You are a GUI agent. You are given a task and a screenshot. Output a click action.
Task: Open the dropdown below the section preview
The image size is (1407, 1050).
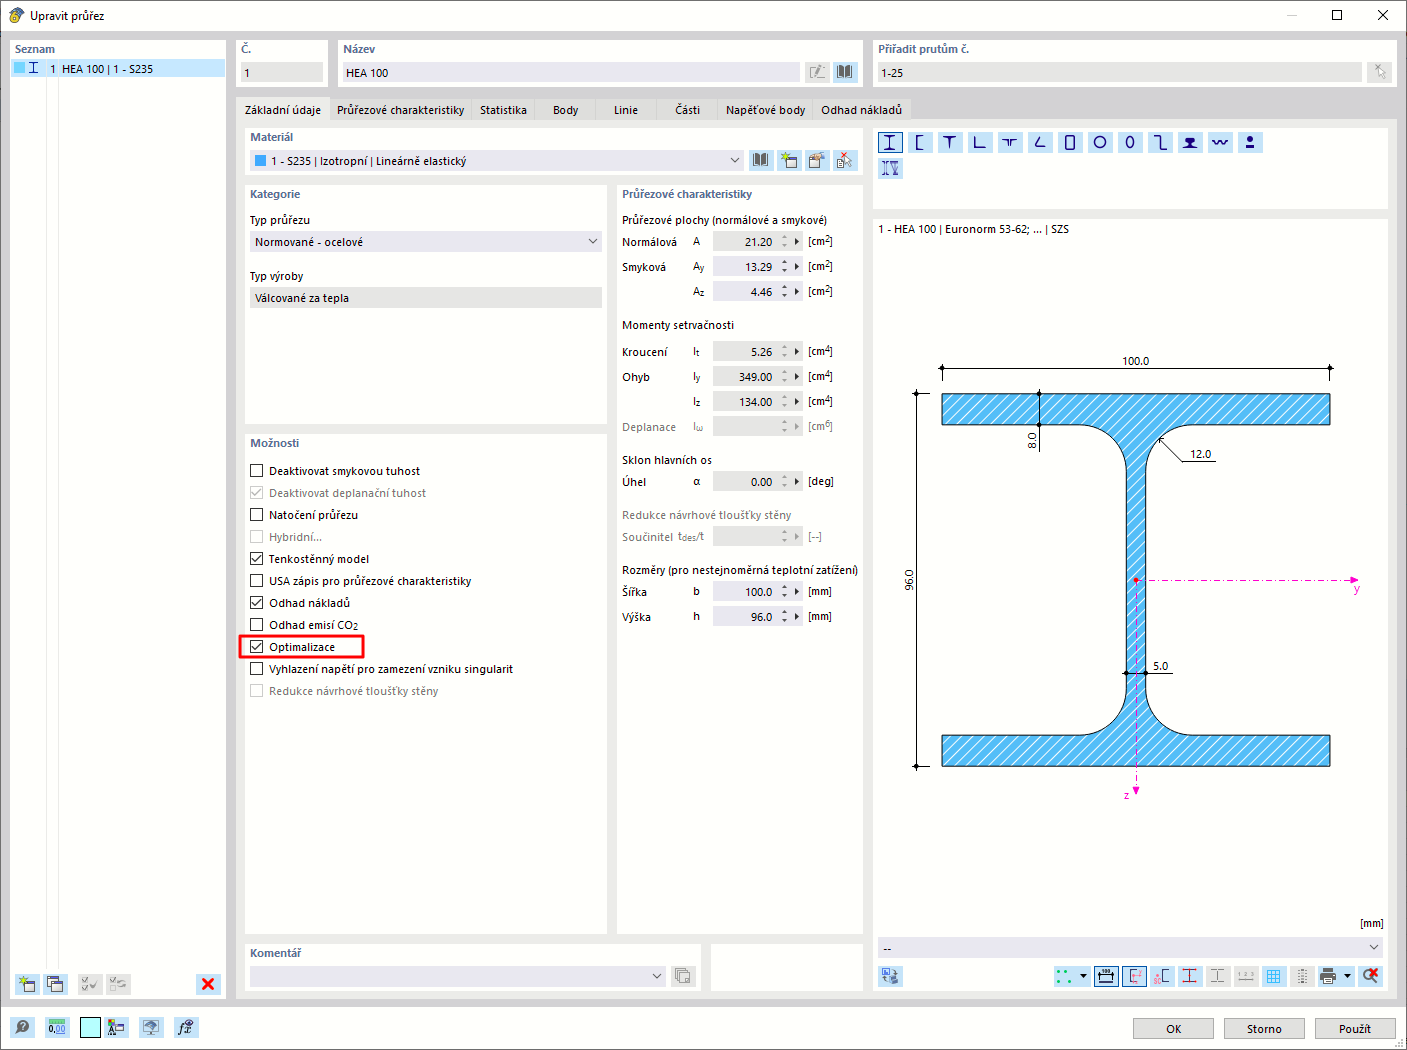(x=1131, y=947)
